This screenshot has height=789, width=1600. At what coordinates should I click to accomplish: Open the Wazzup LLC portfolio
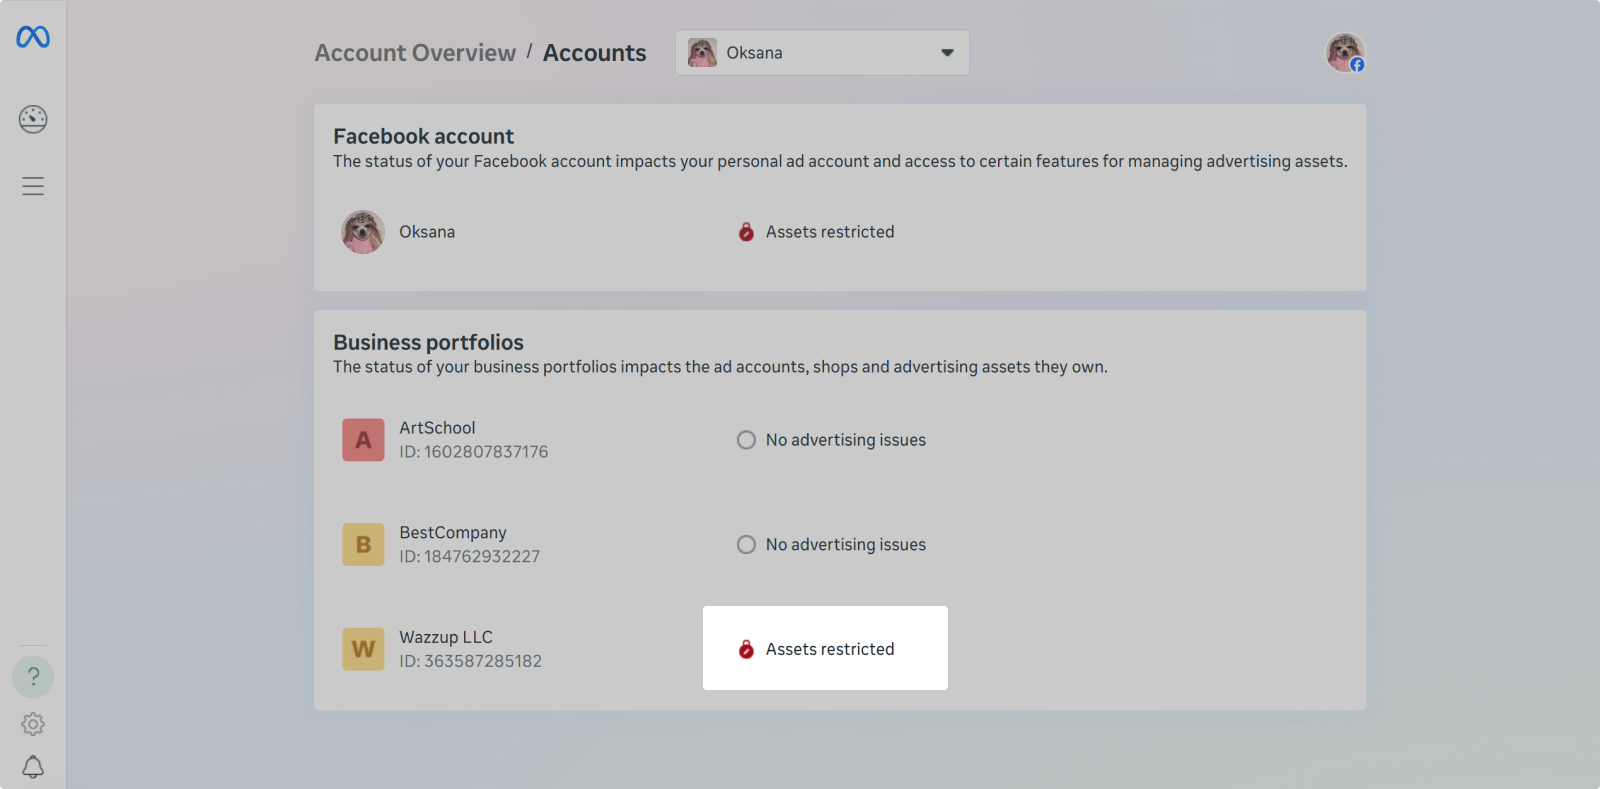point(446,637)
